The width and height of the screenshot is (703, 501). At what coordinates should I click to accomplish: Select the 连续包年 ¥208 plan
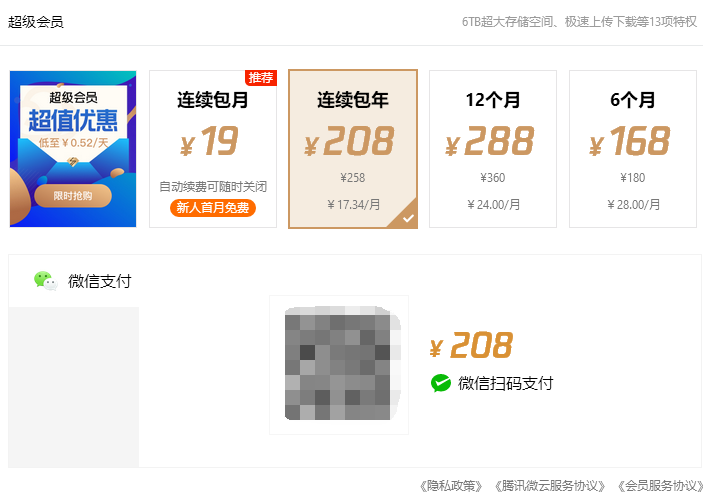tap(353, 149)
